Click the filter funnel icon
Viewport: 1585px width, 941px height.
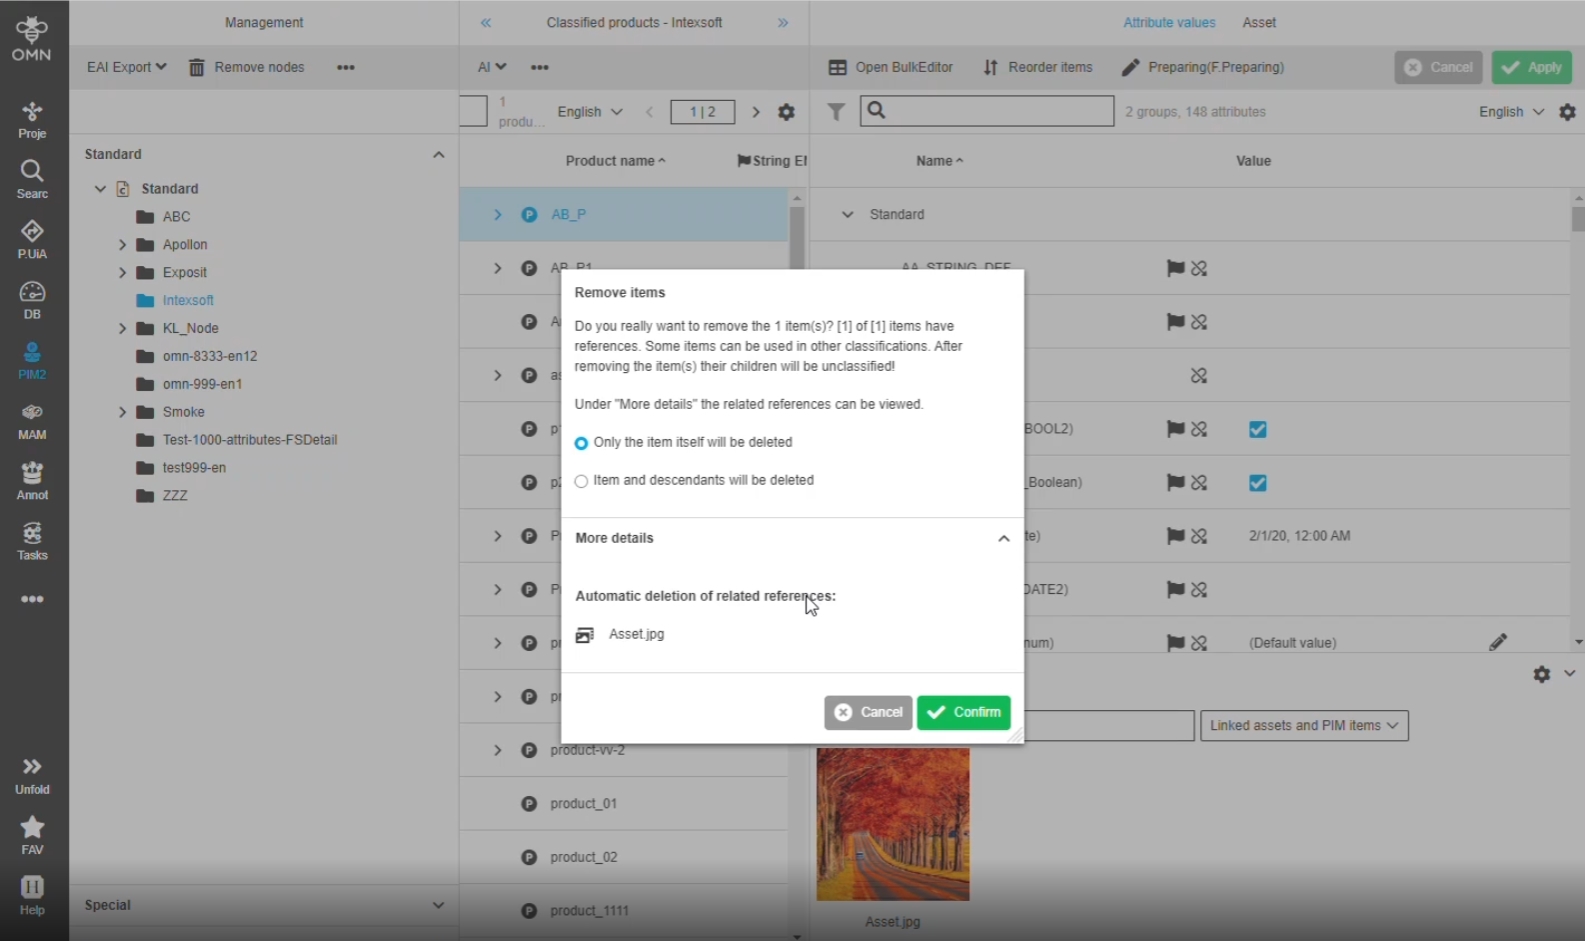(x=836, y=112)
